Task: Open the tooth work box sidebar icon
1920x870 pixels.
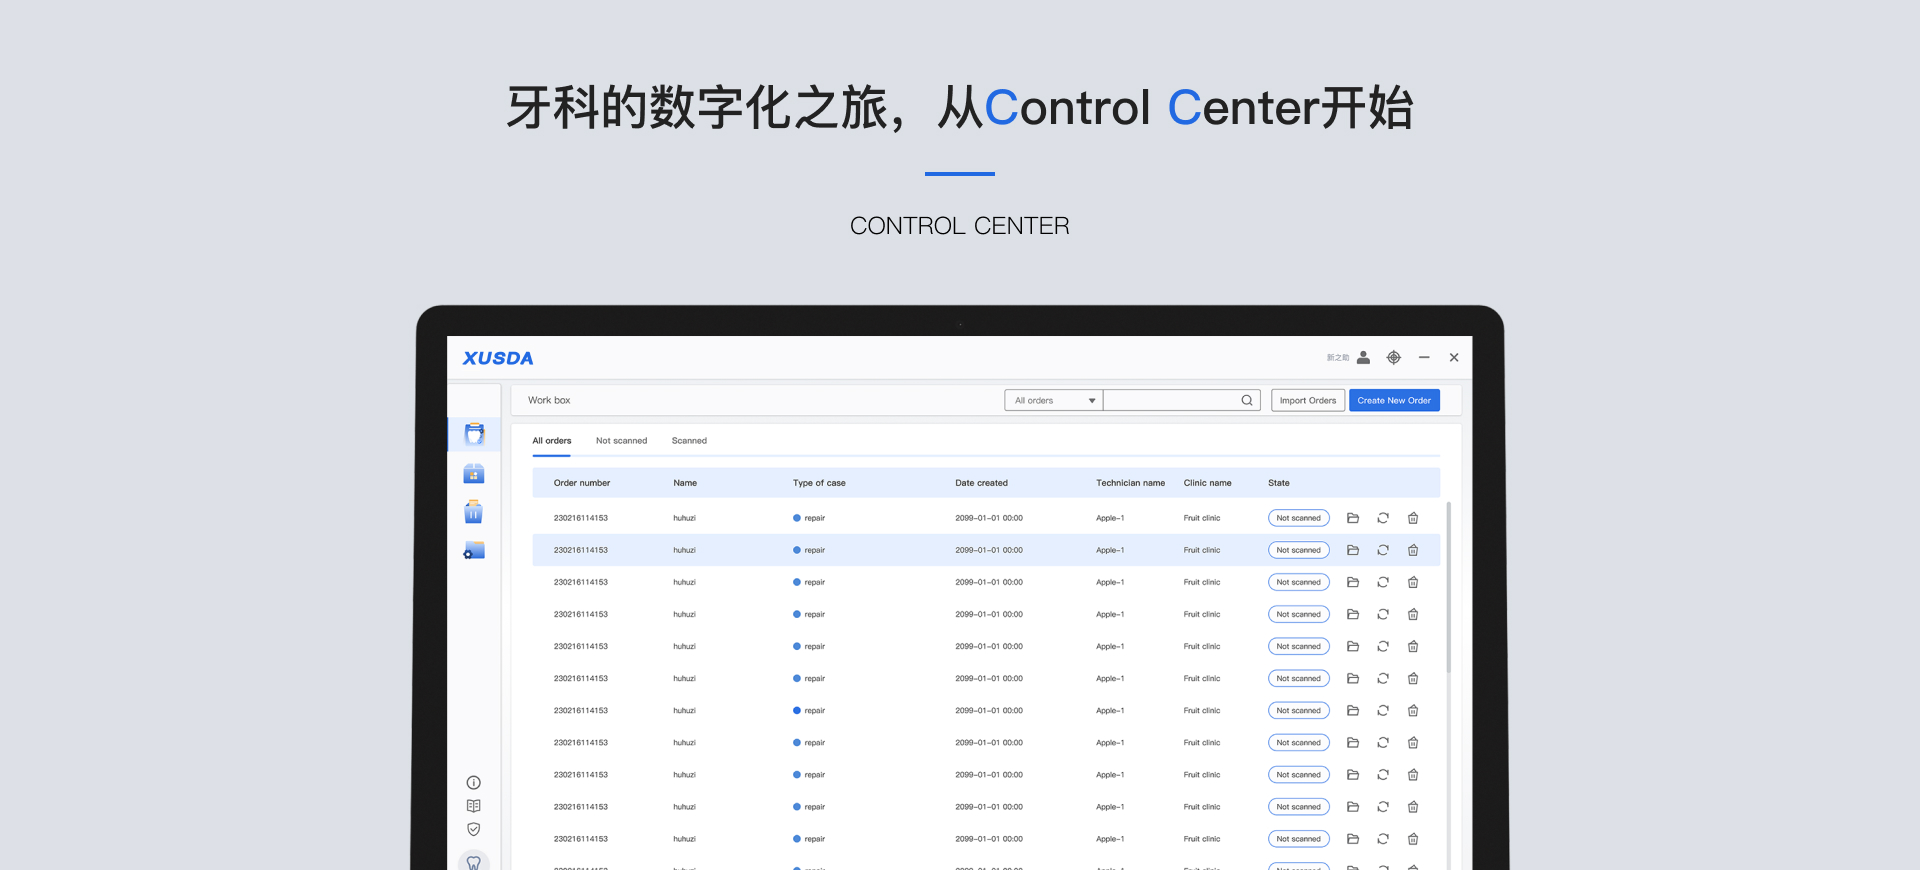Action: [474, 434]
